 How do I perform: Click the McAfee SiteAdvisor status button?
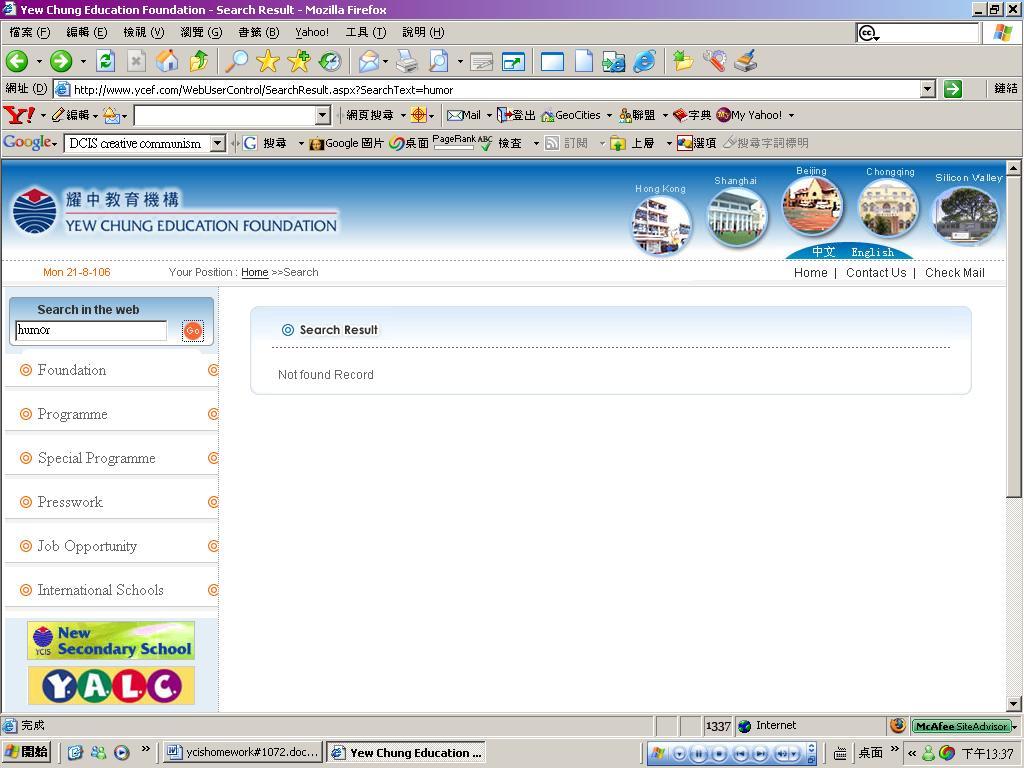point(963,726)
